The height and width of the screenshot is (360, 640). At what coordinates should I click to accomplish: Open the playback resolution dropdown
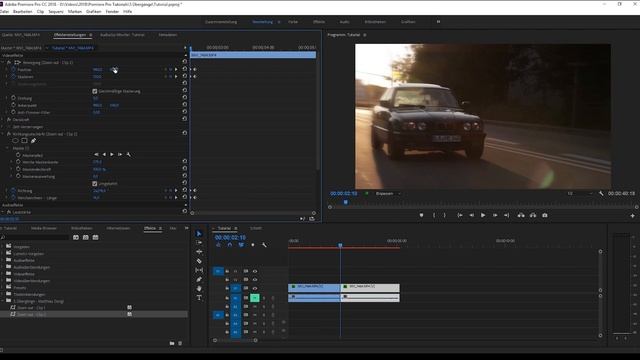tap(580, 193)
